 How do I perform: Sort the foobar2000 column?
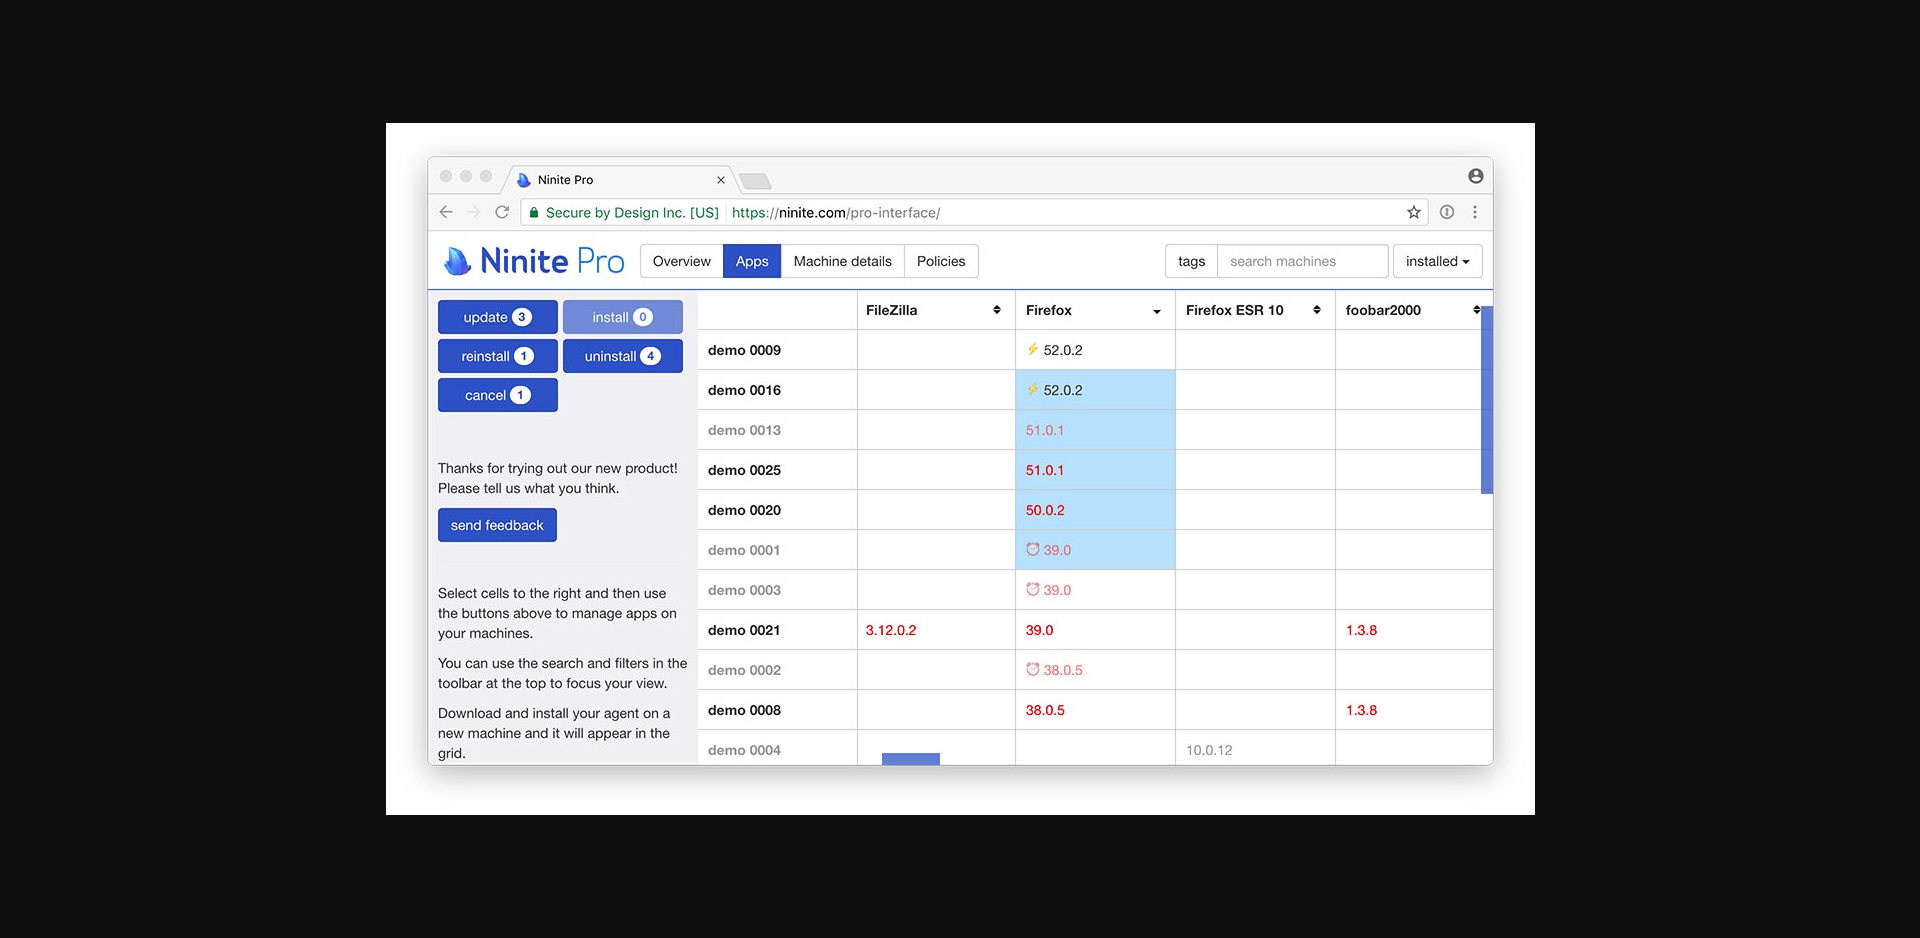1476,310
